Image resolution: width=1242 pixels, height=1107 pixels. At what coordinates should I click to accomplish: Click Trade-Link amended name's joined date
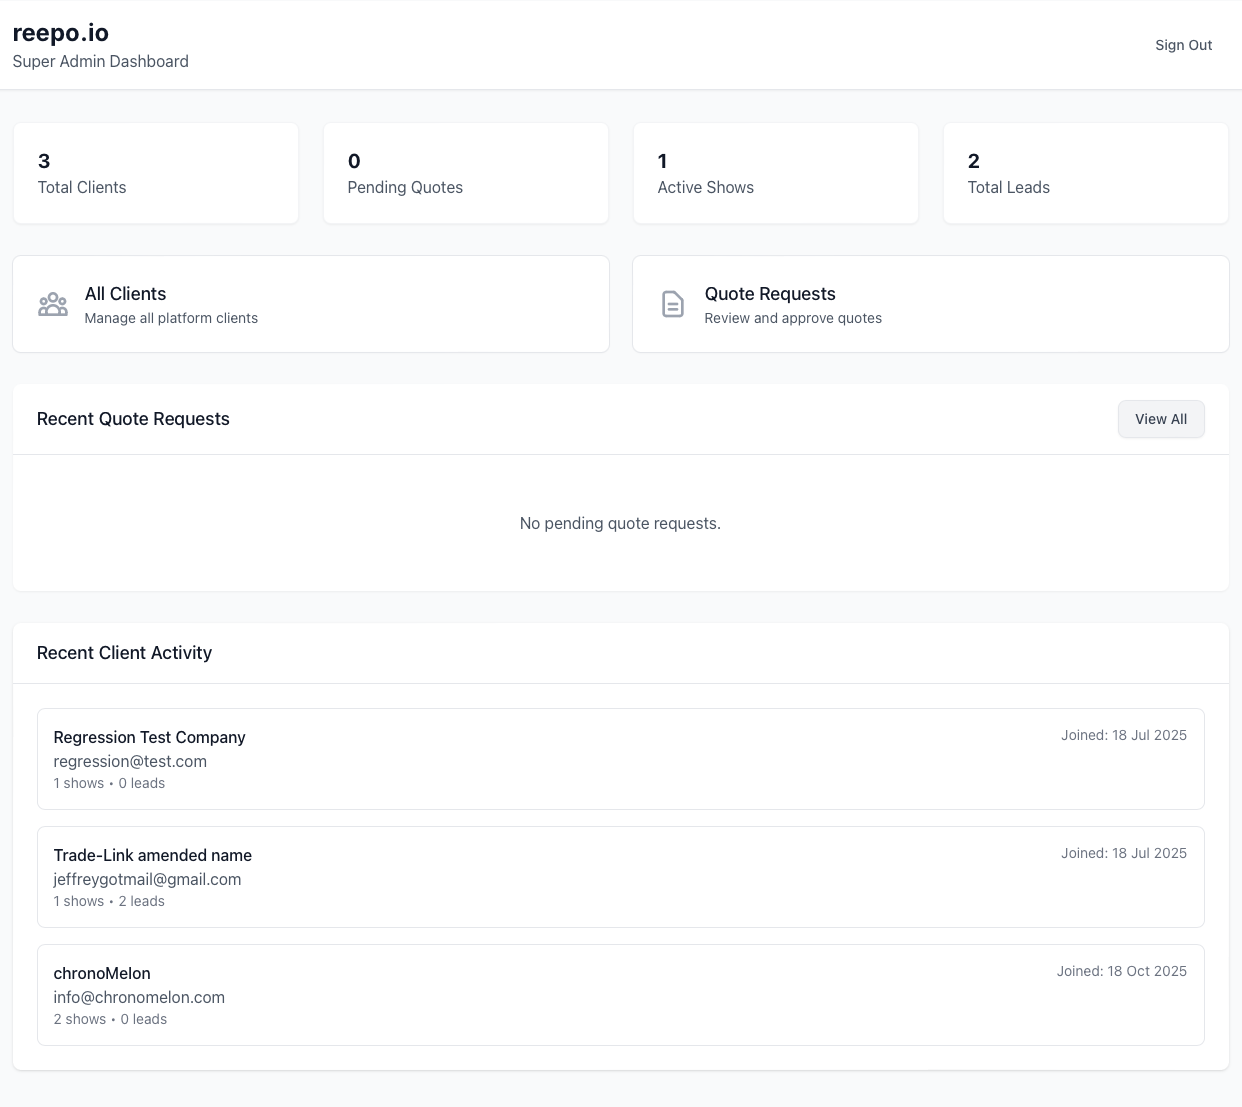point(1124,853)
